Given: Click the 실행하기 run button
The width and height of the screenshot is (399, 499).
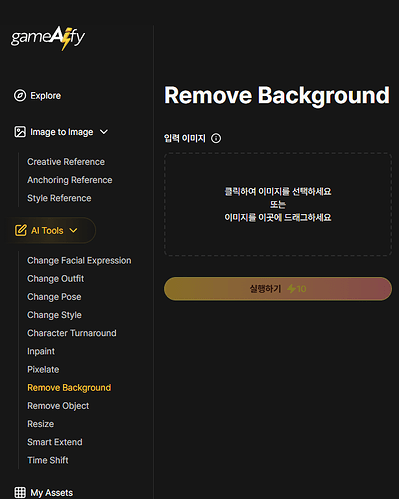Looking at the screenshot, I should pyautogui.click(x=278, y=289).
